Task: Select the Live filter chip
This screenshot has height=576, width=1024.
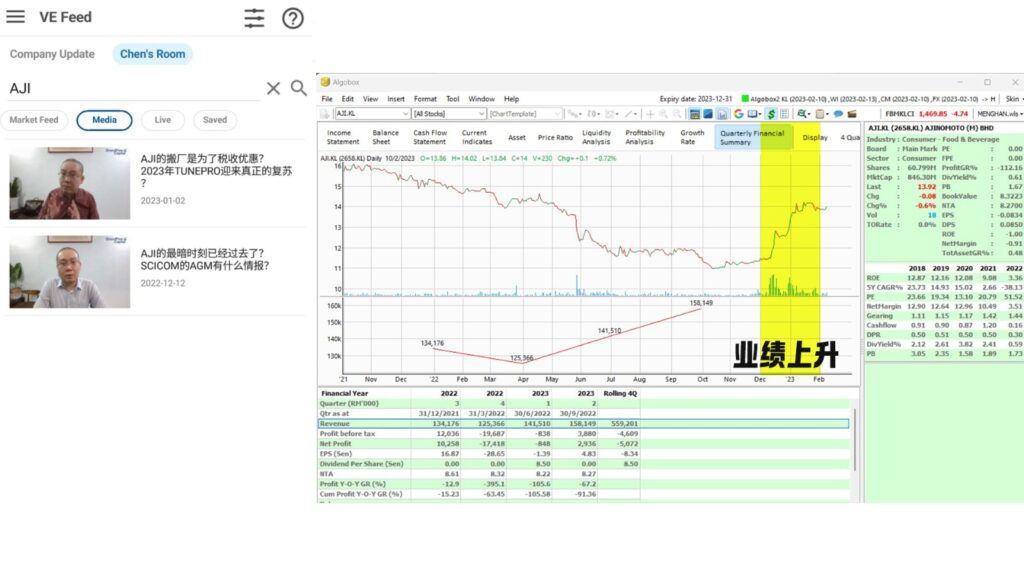Action: click(x=163, y=120)
